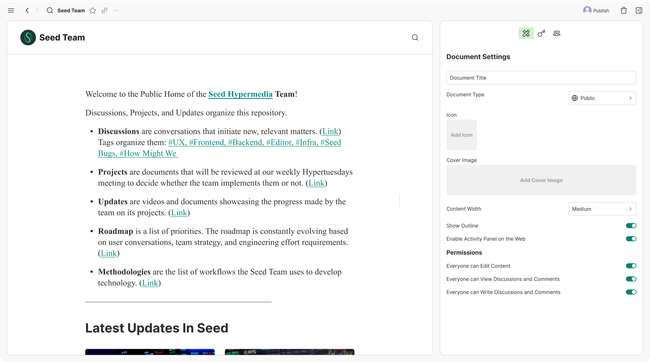
Task: Click the Publish button
Action: [x=596, y=10]
